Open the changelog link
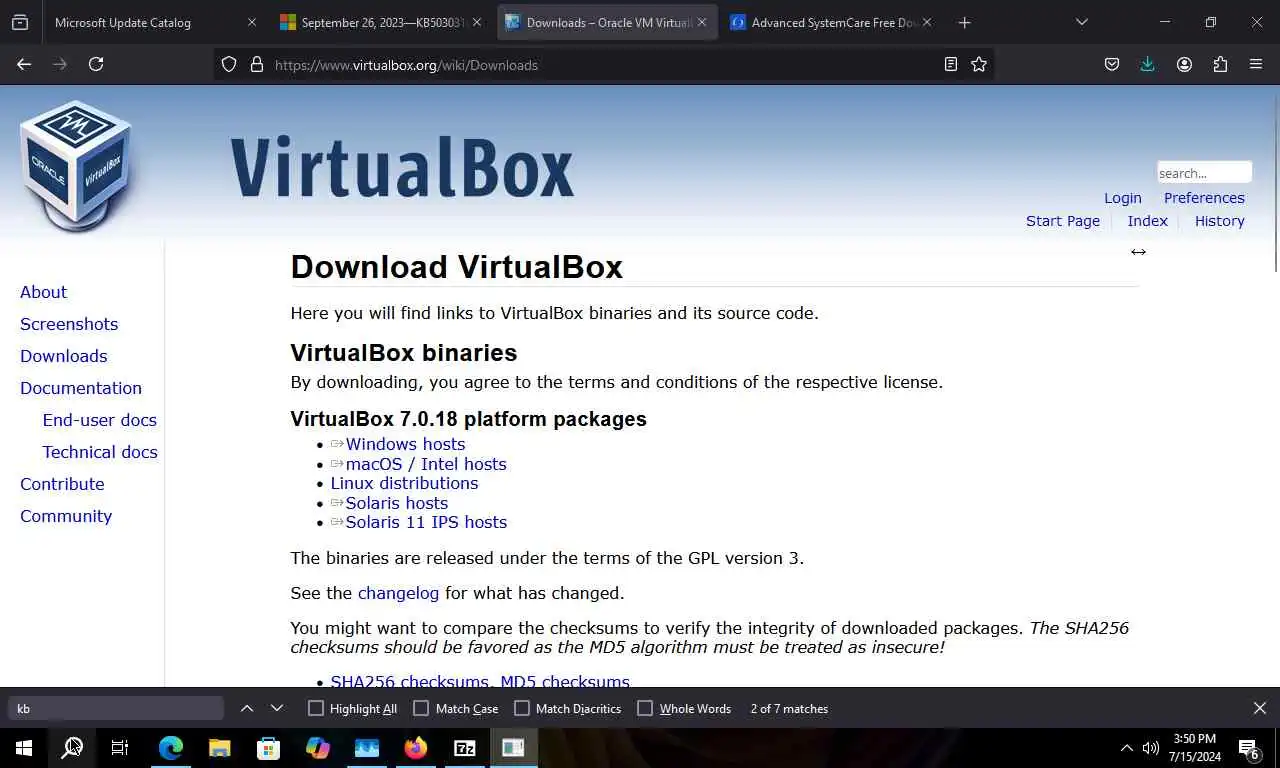 [398, 593]
